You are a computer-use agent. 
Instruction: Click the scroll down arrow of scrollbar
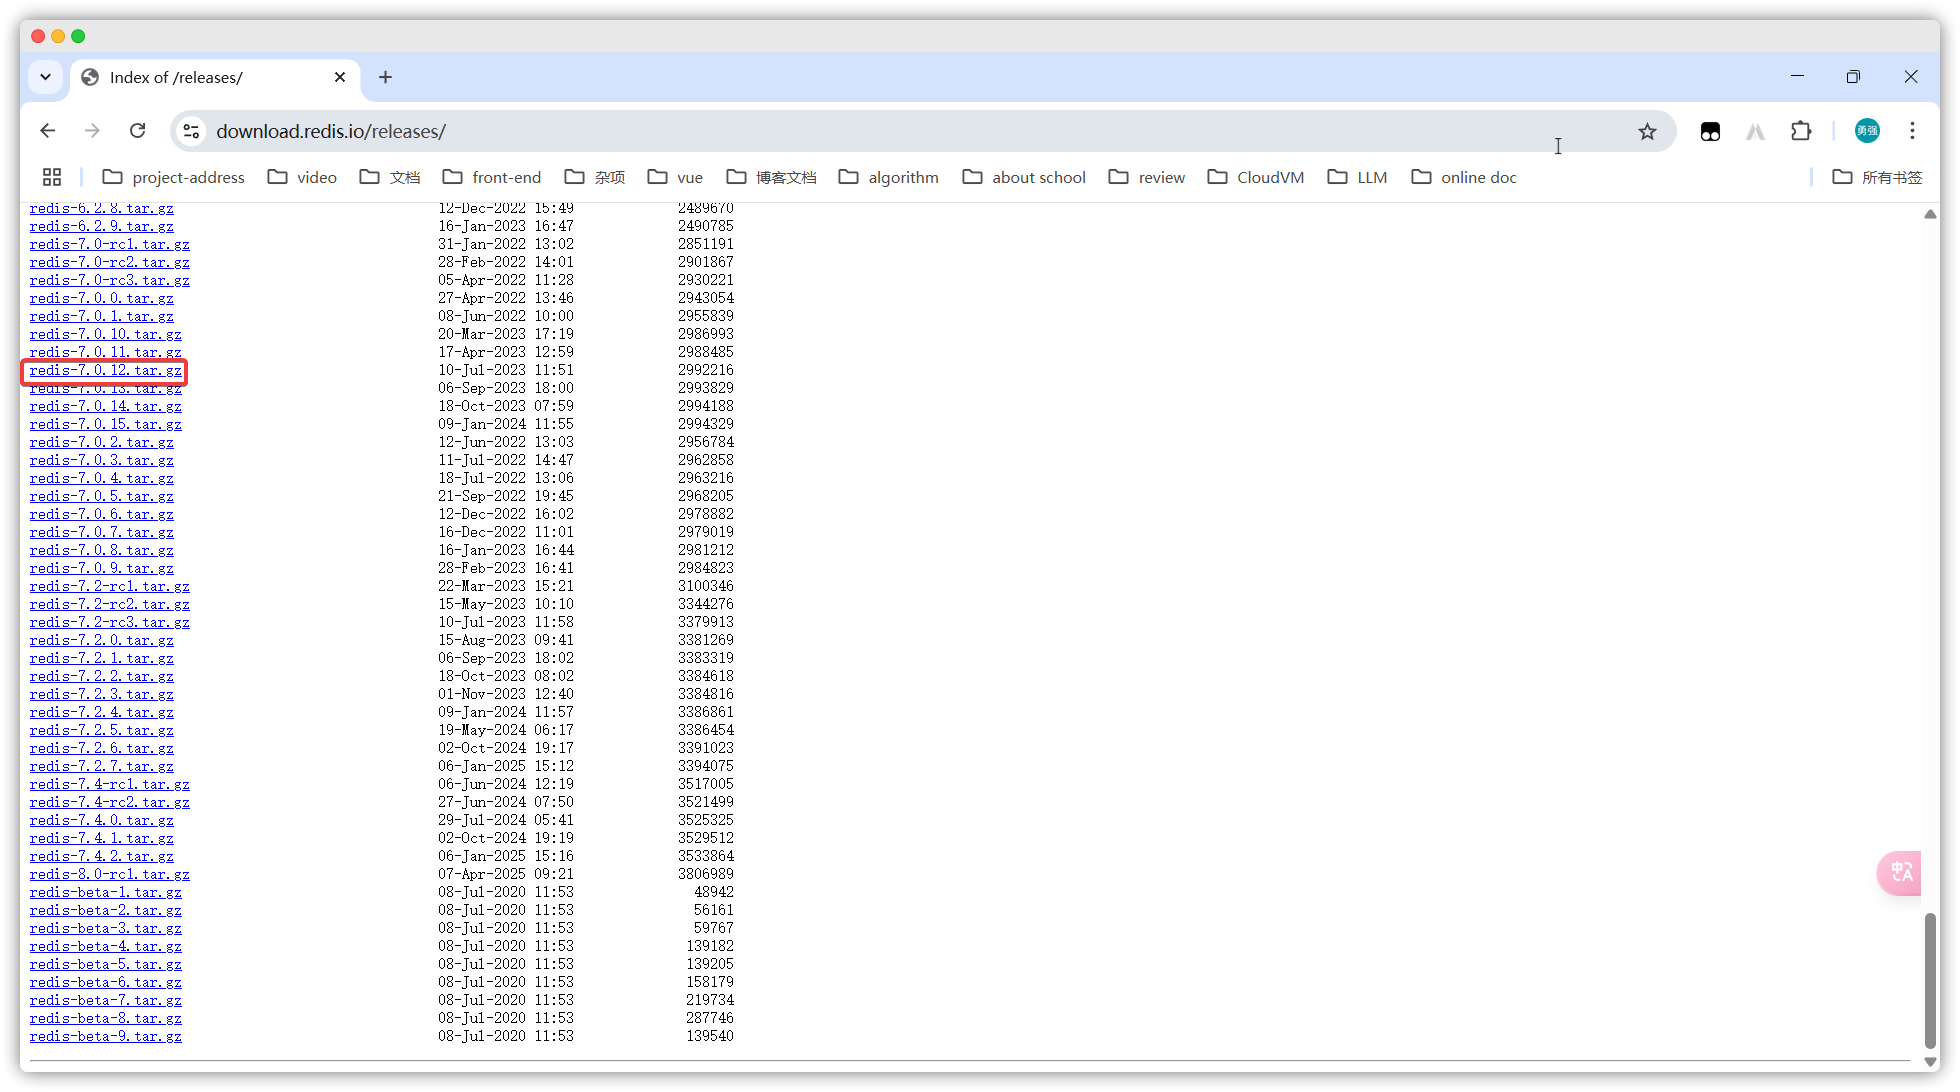(1930, 1062)
